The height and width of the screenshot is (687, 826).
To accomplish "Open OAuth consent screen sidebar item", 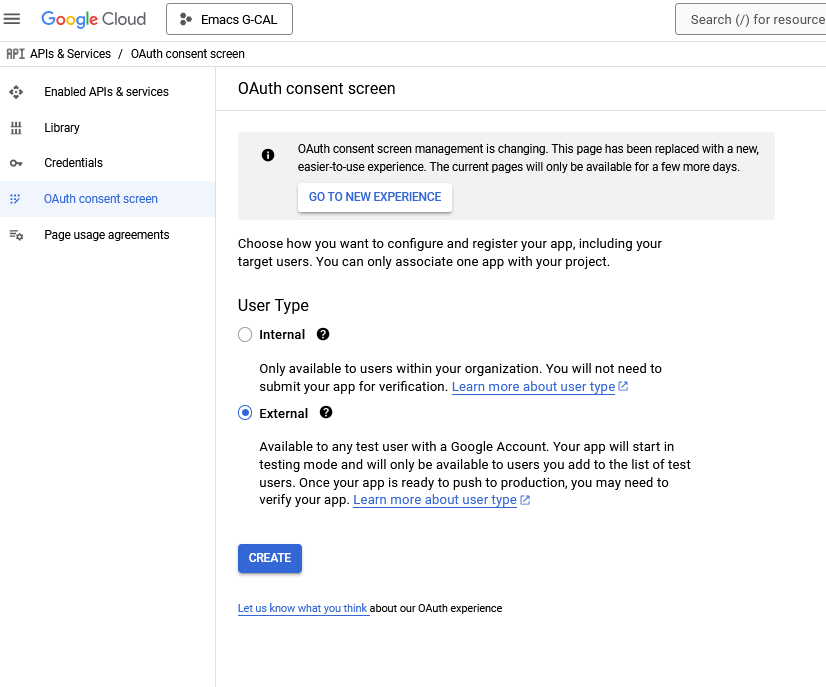I will 101,199.
